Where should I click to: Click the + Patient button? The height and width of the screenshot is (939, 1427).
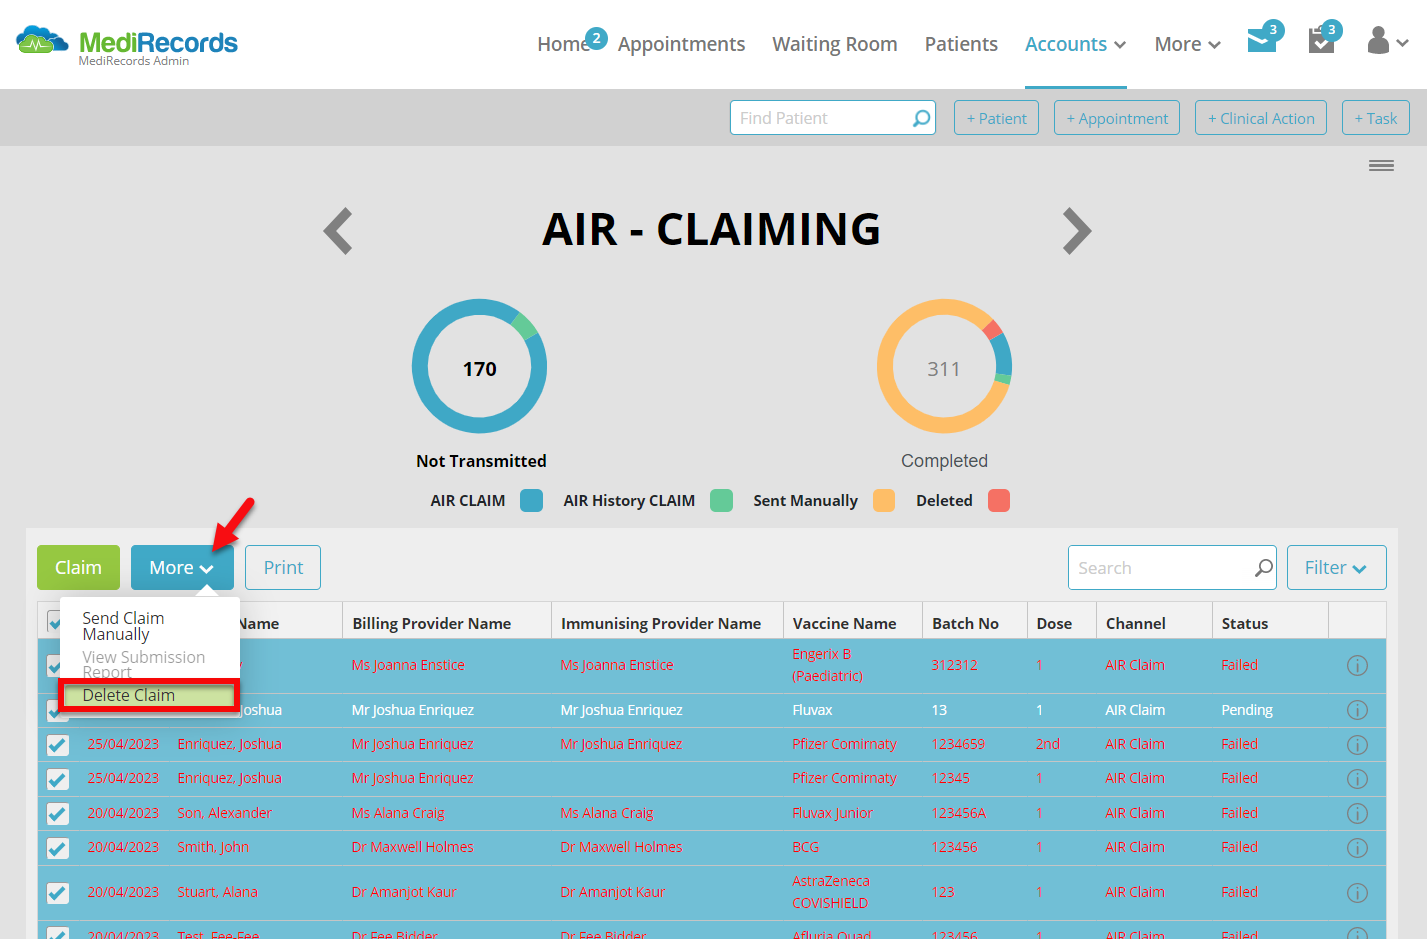point(997,118)
